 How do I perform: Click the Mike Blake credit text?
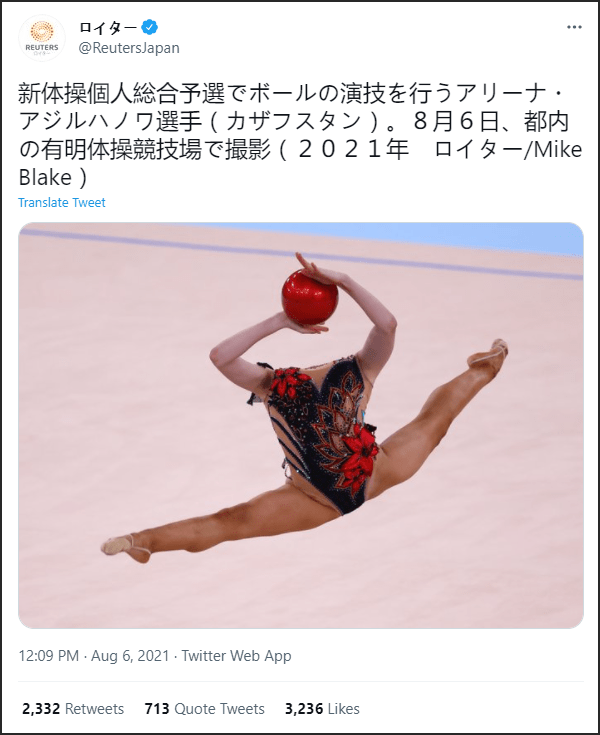pyautogui.click(x=300, y=163)
